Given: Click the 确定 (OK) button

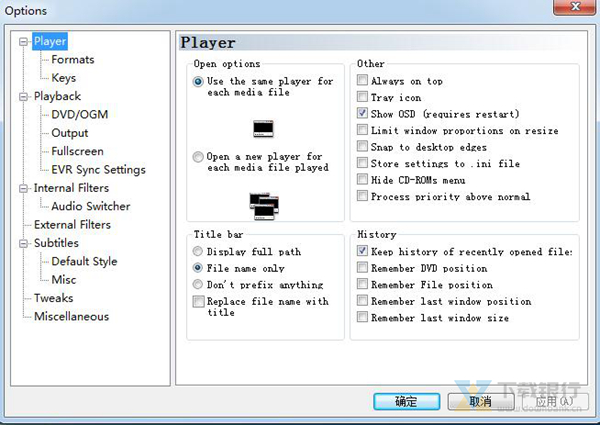Looking at the screenshot, I should pos(406,402).
